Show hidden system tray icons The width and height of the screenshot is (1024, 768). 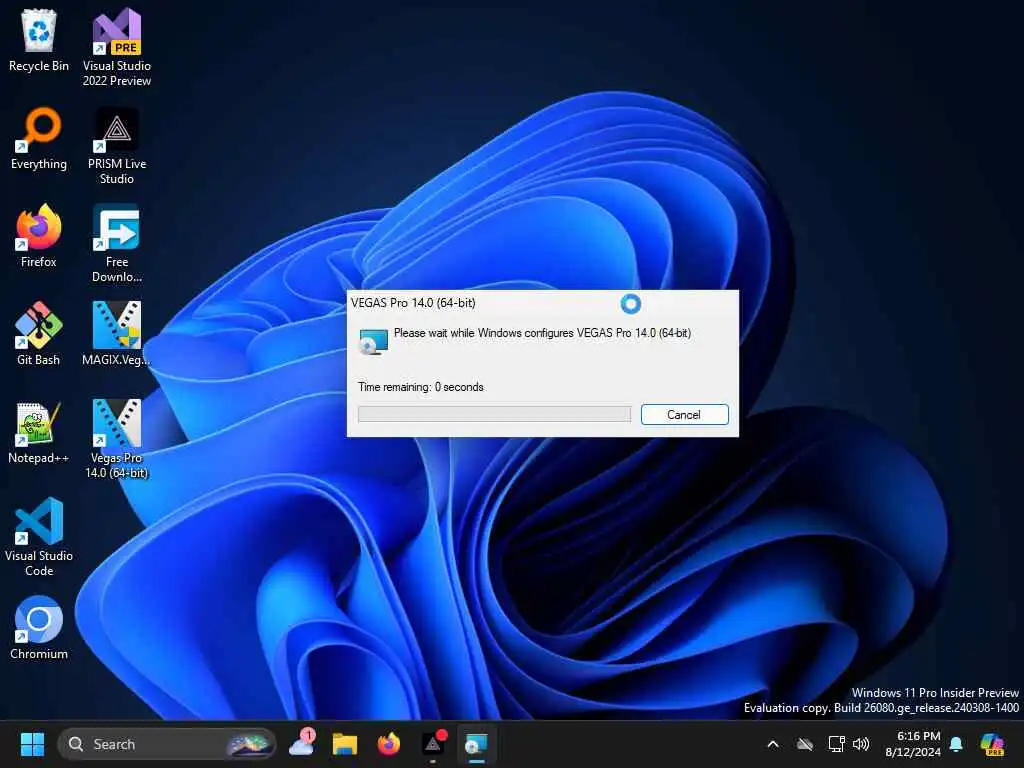pos(773,744)
